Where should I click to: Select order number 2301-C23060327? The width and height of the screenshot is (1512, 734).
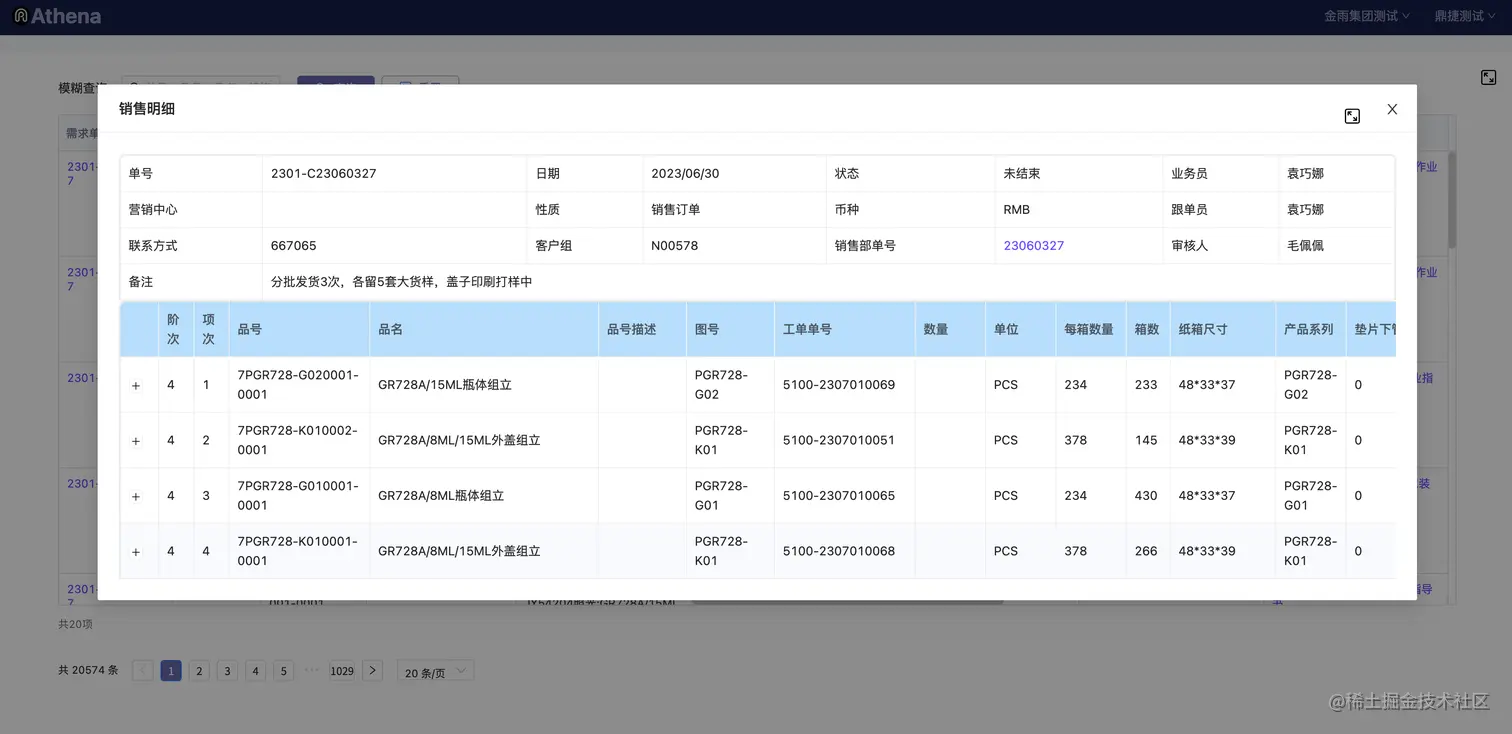click(x=324, y=173)
